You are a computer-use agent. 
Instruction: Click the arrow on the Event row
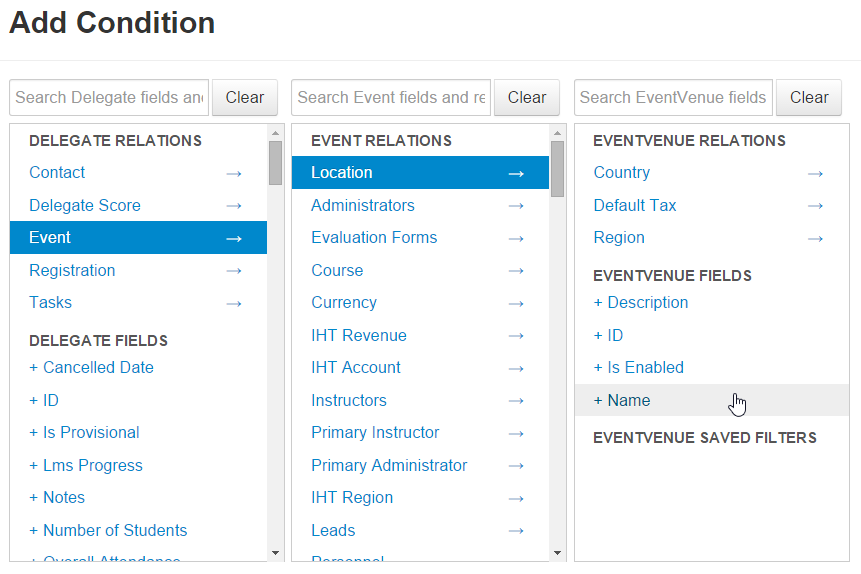234,238
